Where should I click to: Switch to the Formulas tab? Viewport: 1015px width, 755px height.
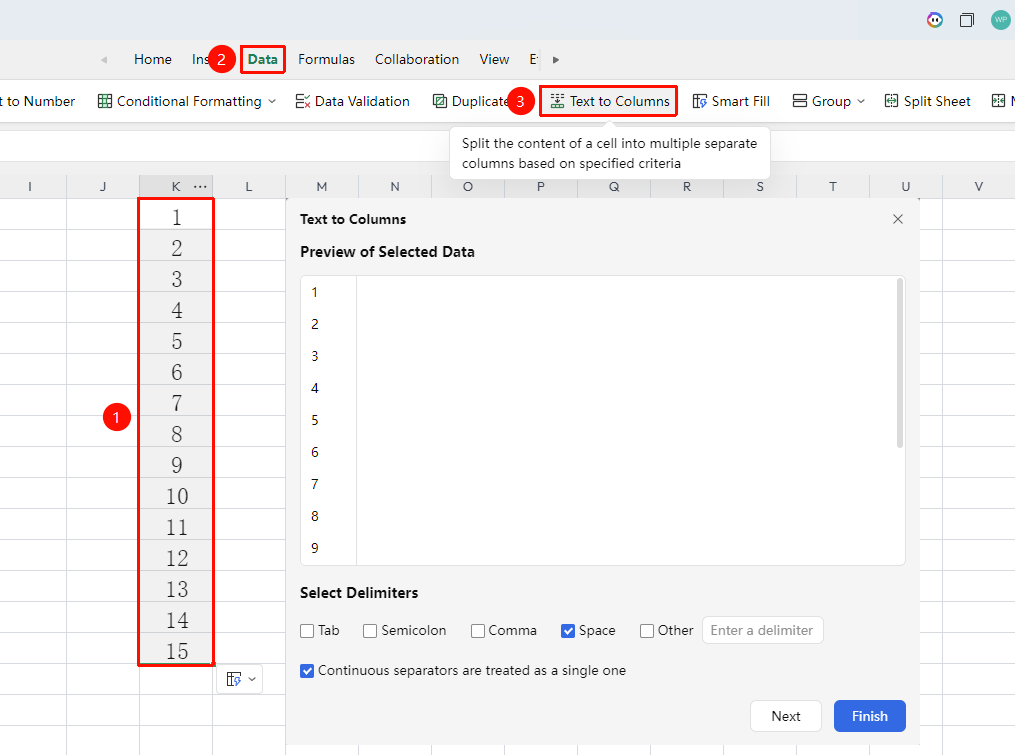click(326, 60)
